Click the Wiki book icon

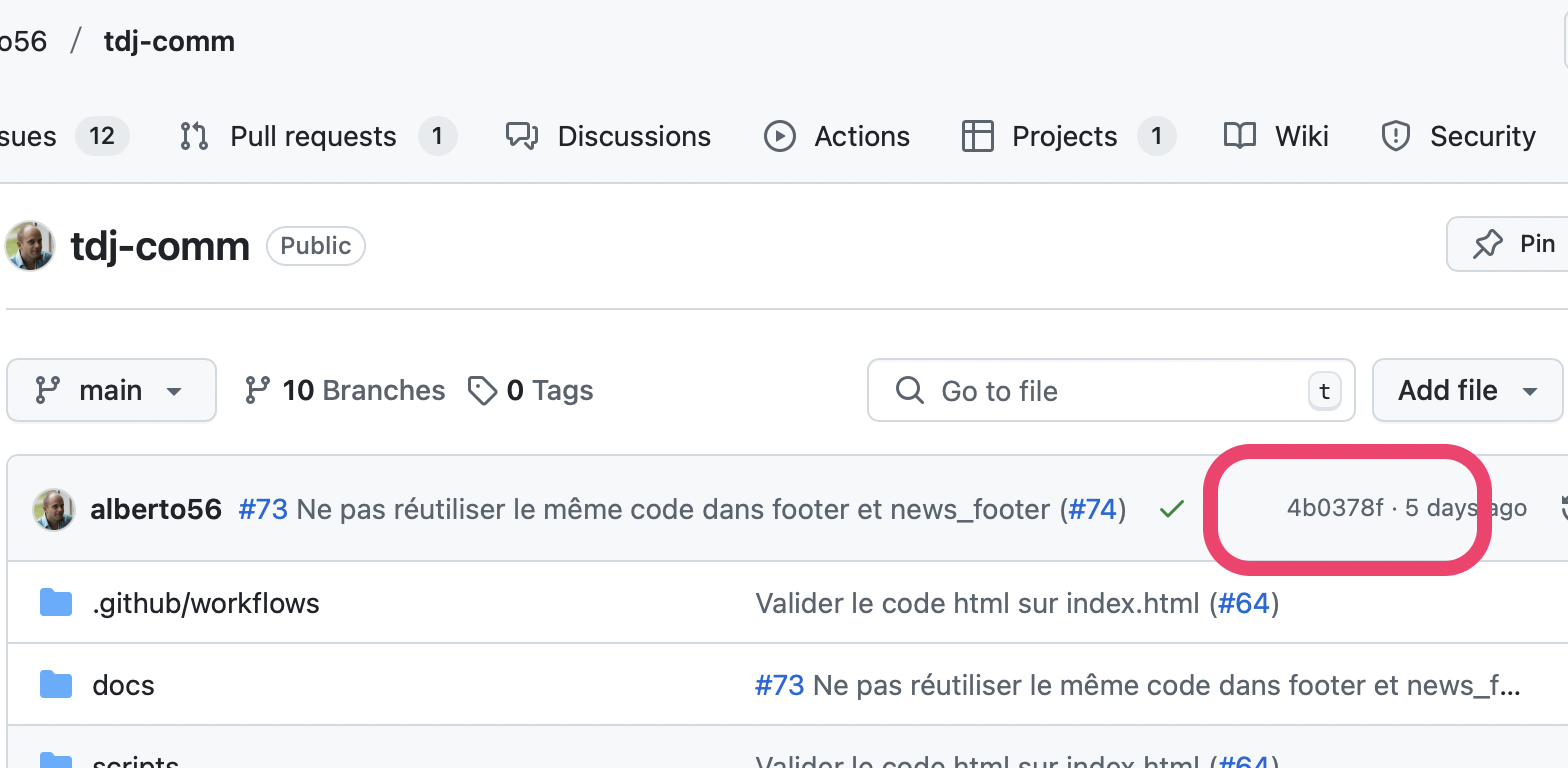point(1240,136)
